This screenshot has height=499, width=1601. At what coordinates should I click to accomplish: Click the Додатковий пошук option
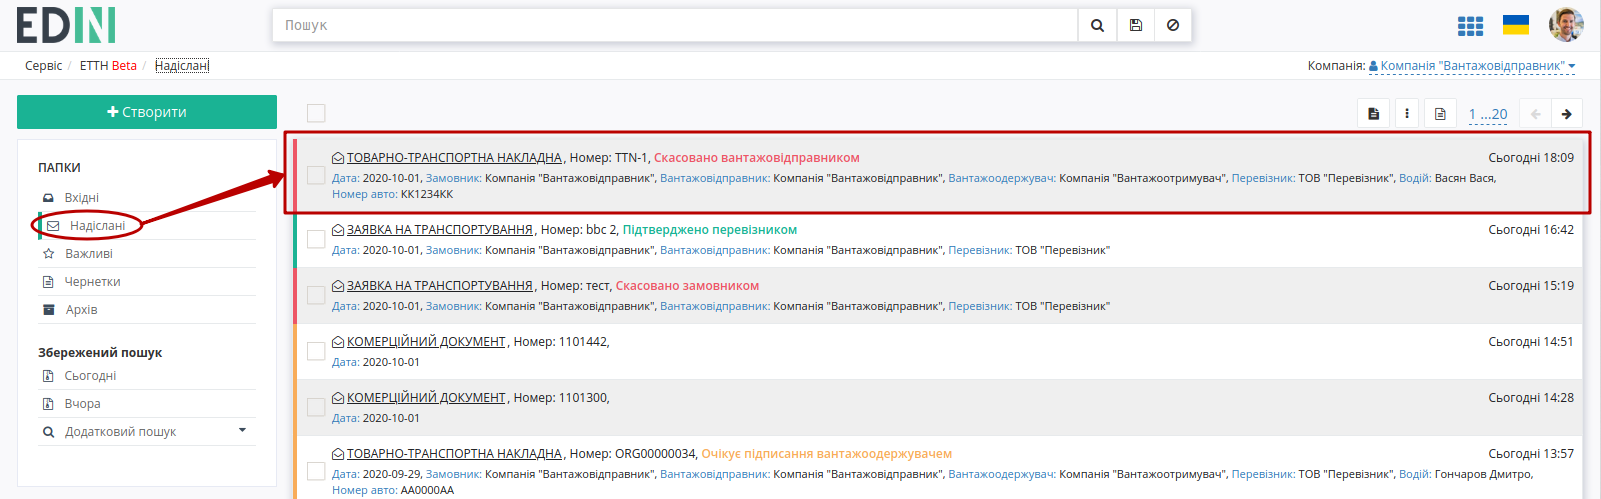(120, 432)
